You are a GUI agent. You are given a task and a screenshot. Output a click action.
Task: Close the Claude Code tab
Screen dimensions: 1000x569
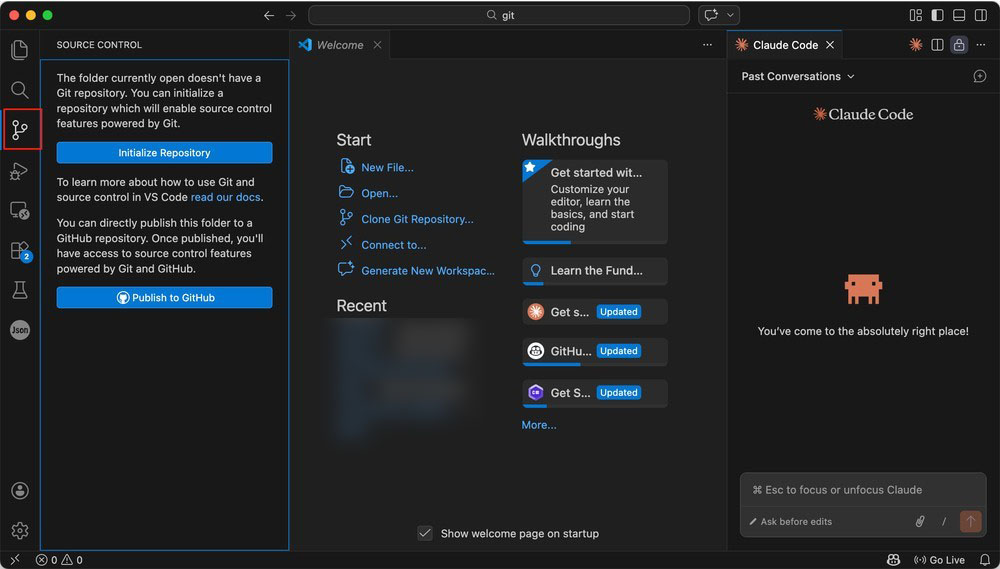[x=830, y=45]
